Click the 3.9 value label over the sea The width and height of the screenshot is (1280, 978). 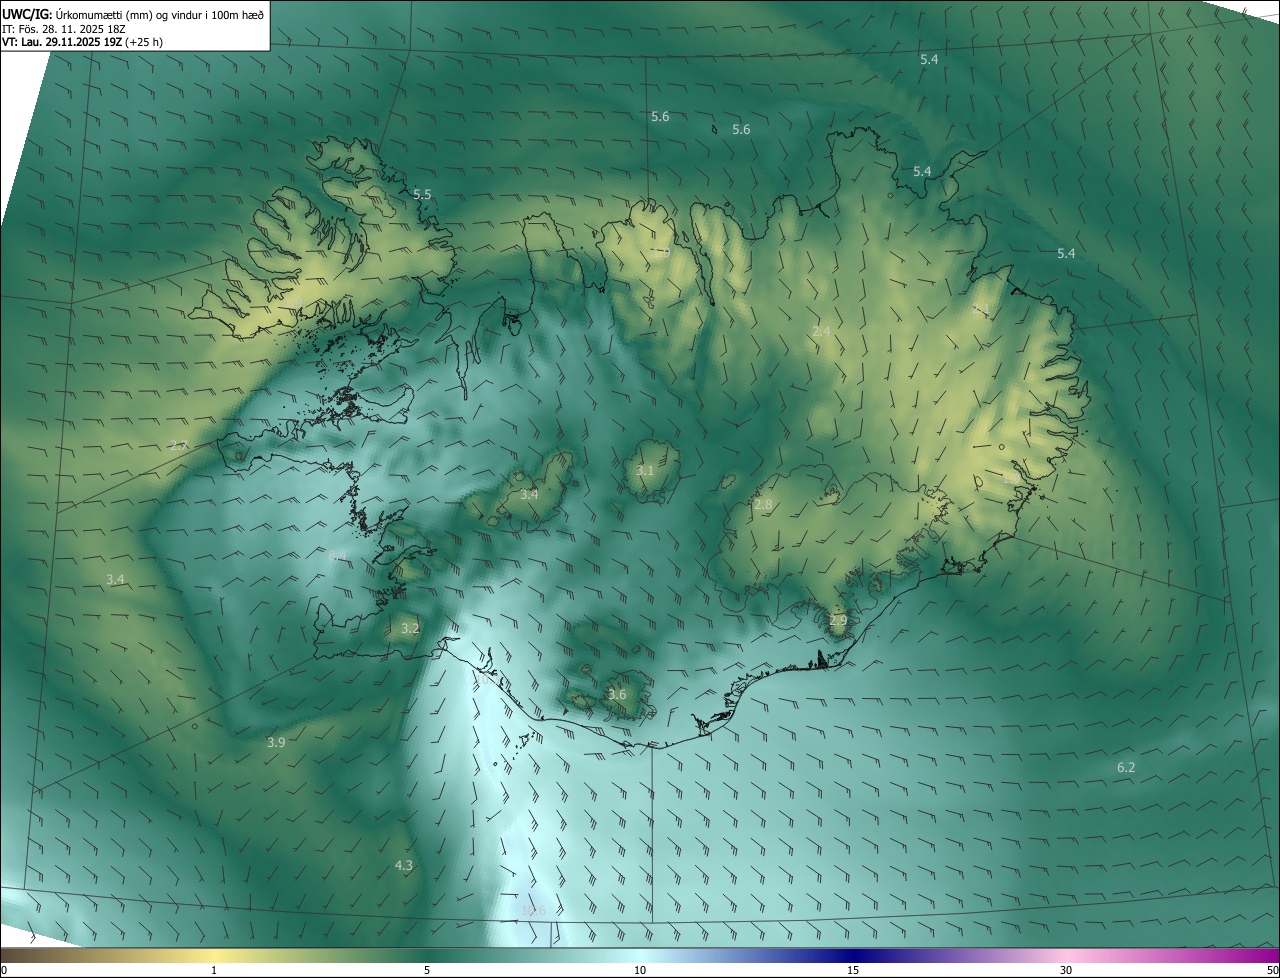click(x=276, y=742)
